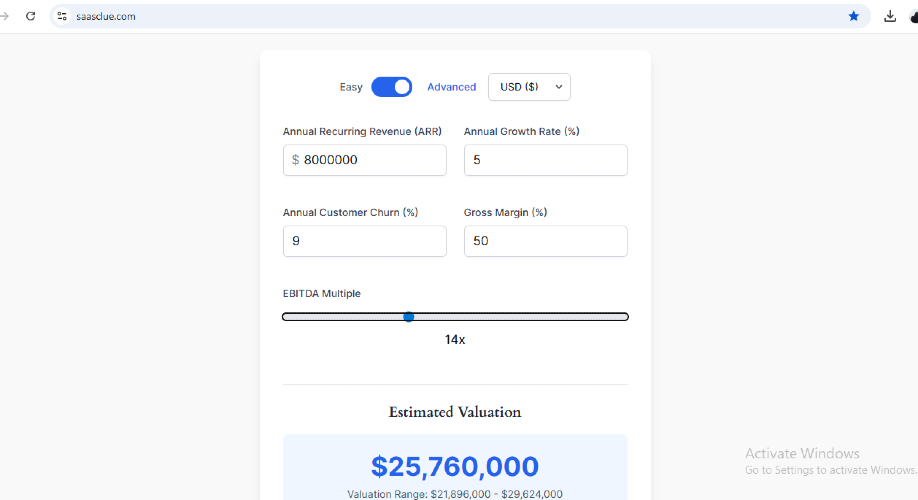This screenshot has height=500, width=918.
Task: Toggle the Easy/Advanced mode switch
Action: point(392,87)
